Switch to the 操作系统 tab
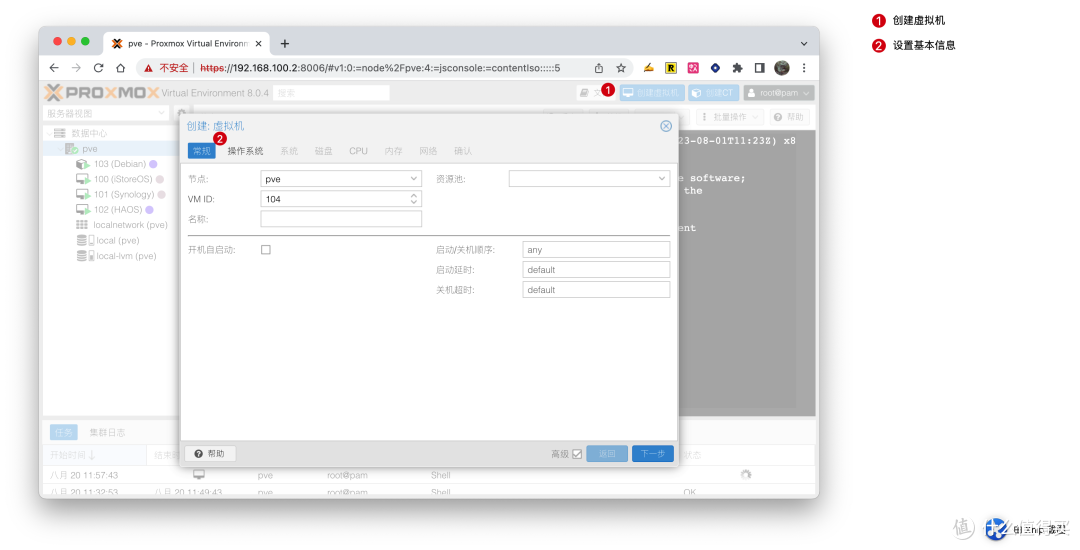This screenshot has height=550, width=1080. click(x=245, y=151)
